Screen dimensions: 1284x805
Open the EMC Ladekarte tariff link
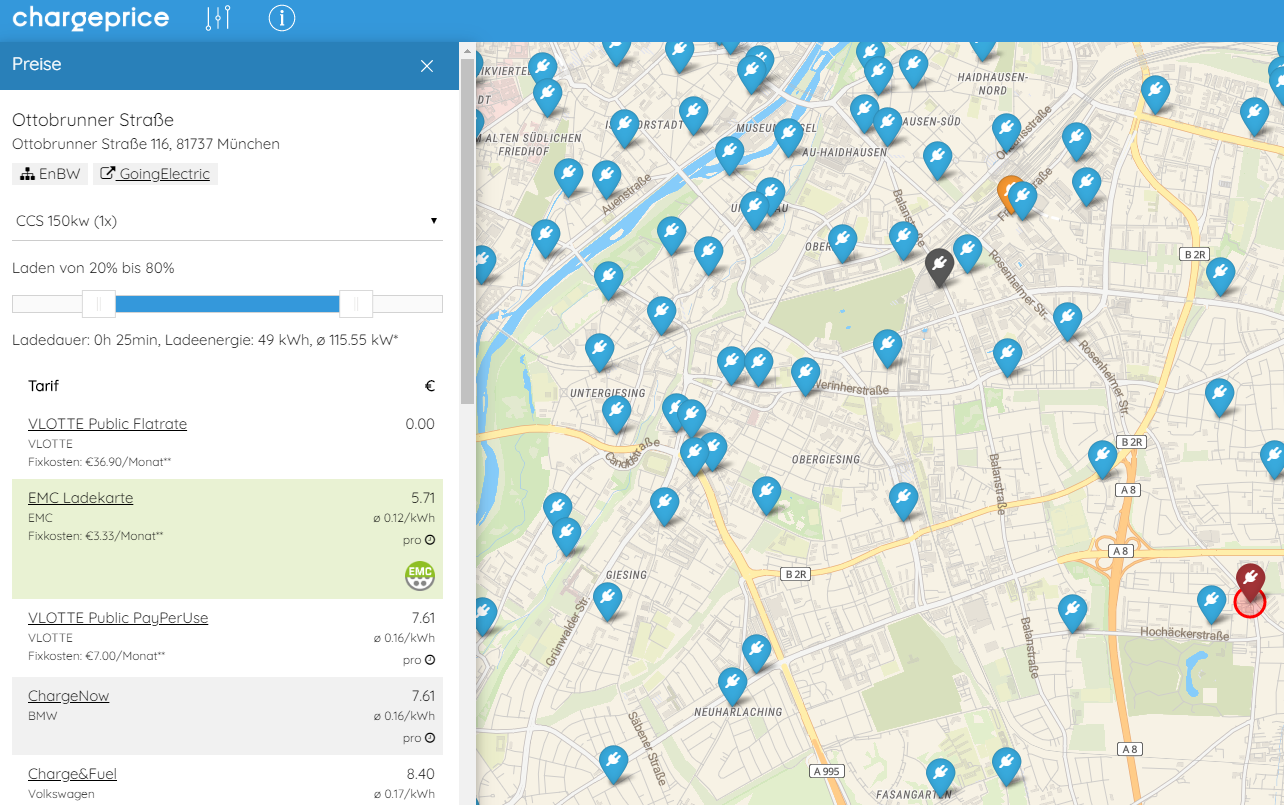81,498
